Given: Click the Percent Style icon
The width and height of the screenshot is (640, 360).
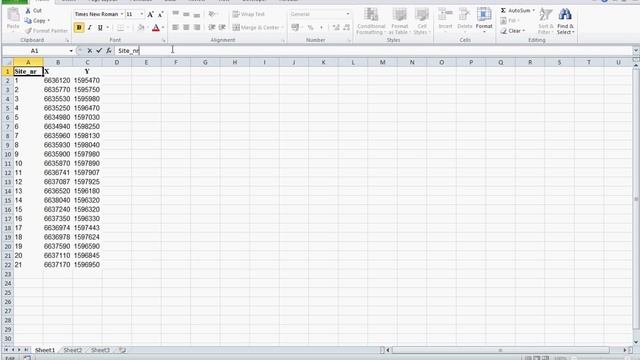Looking at the screenshot, I should coord(310,28).
